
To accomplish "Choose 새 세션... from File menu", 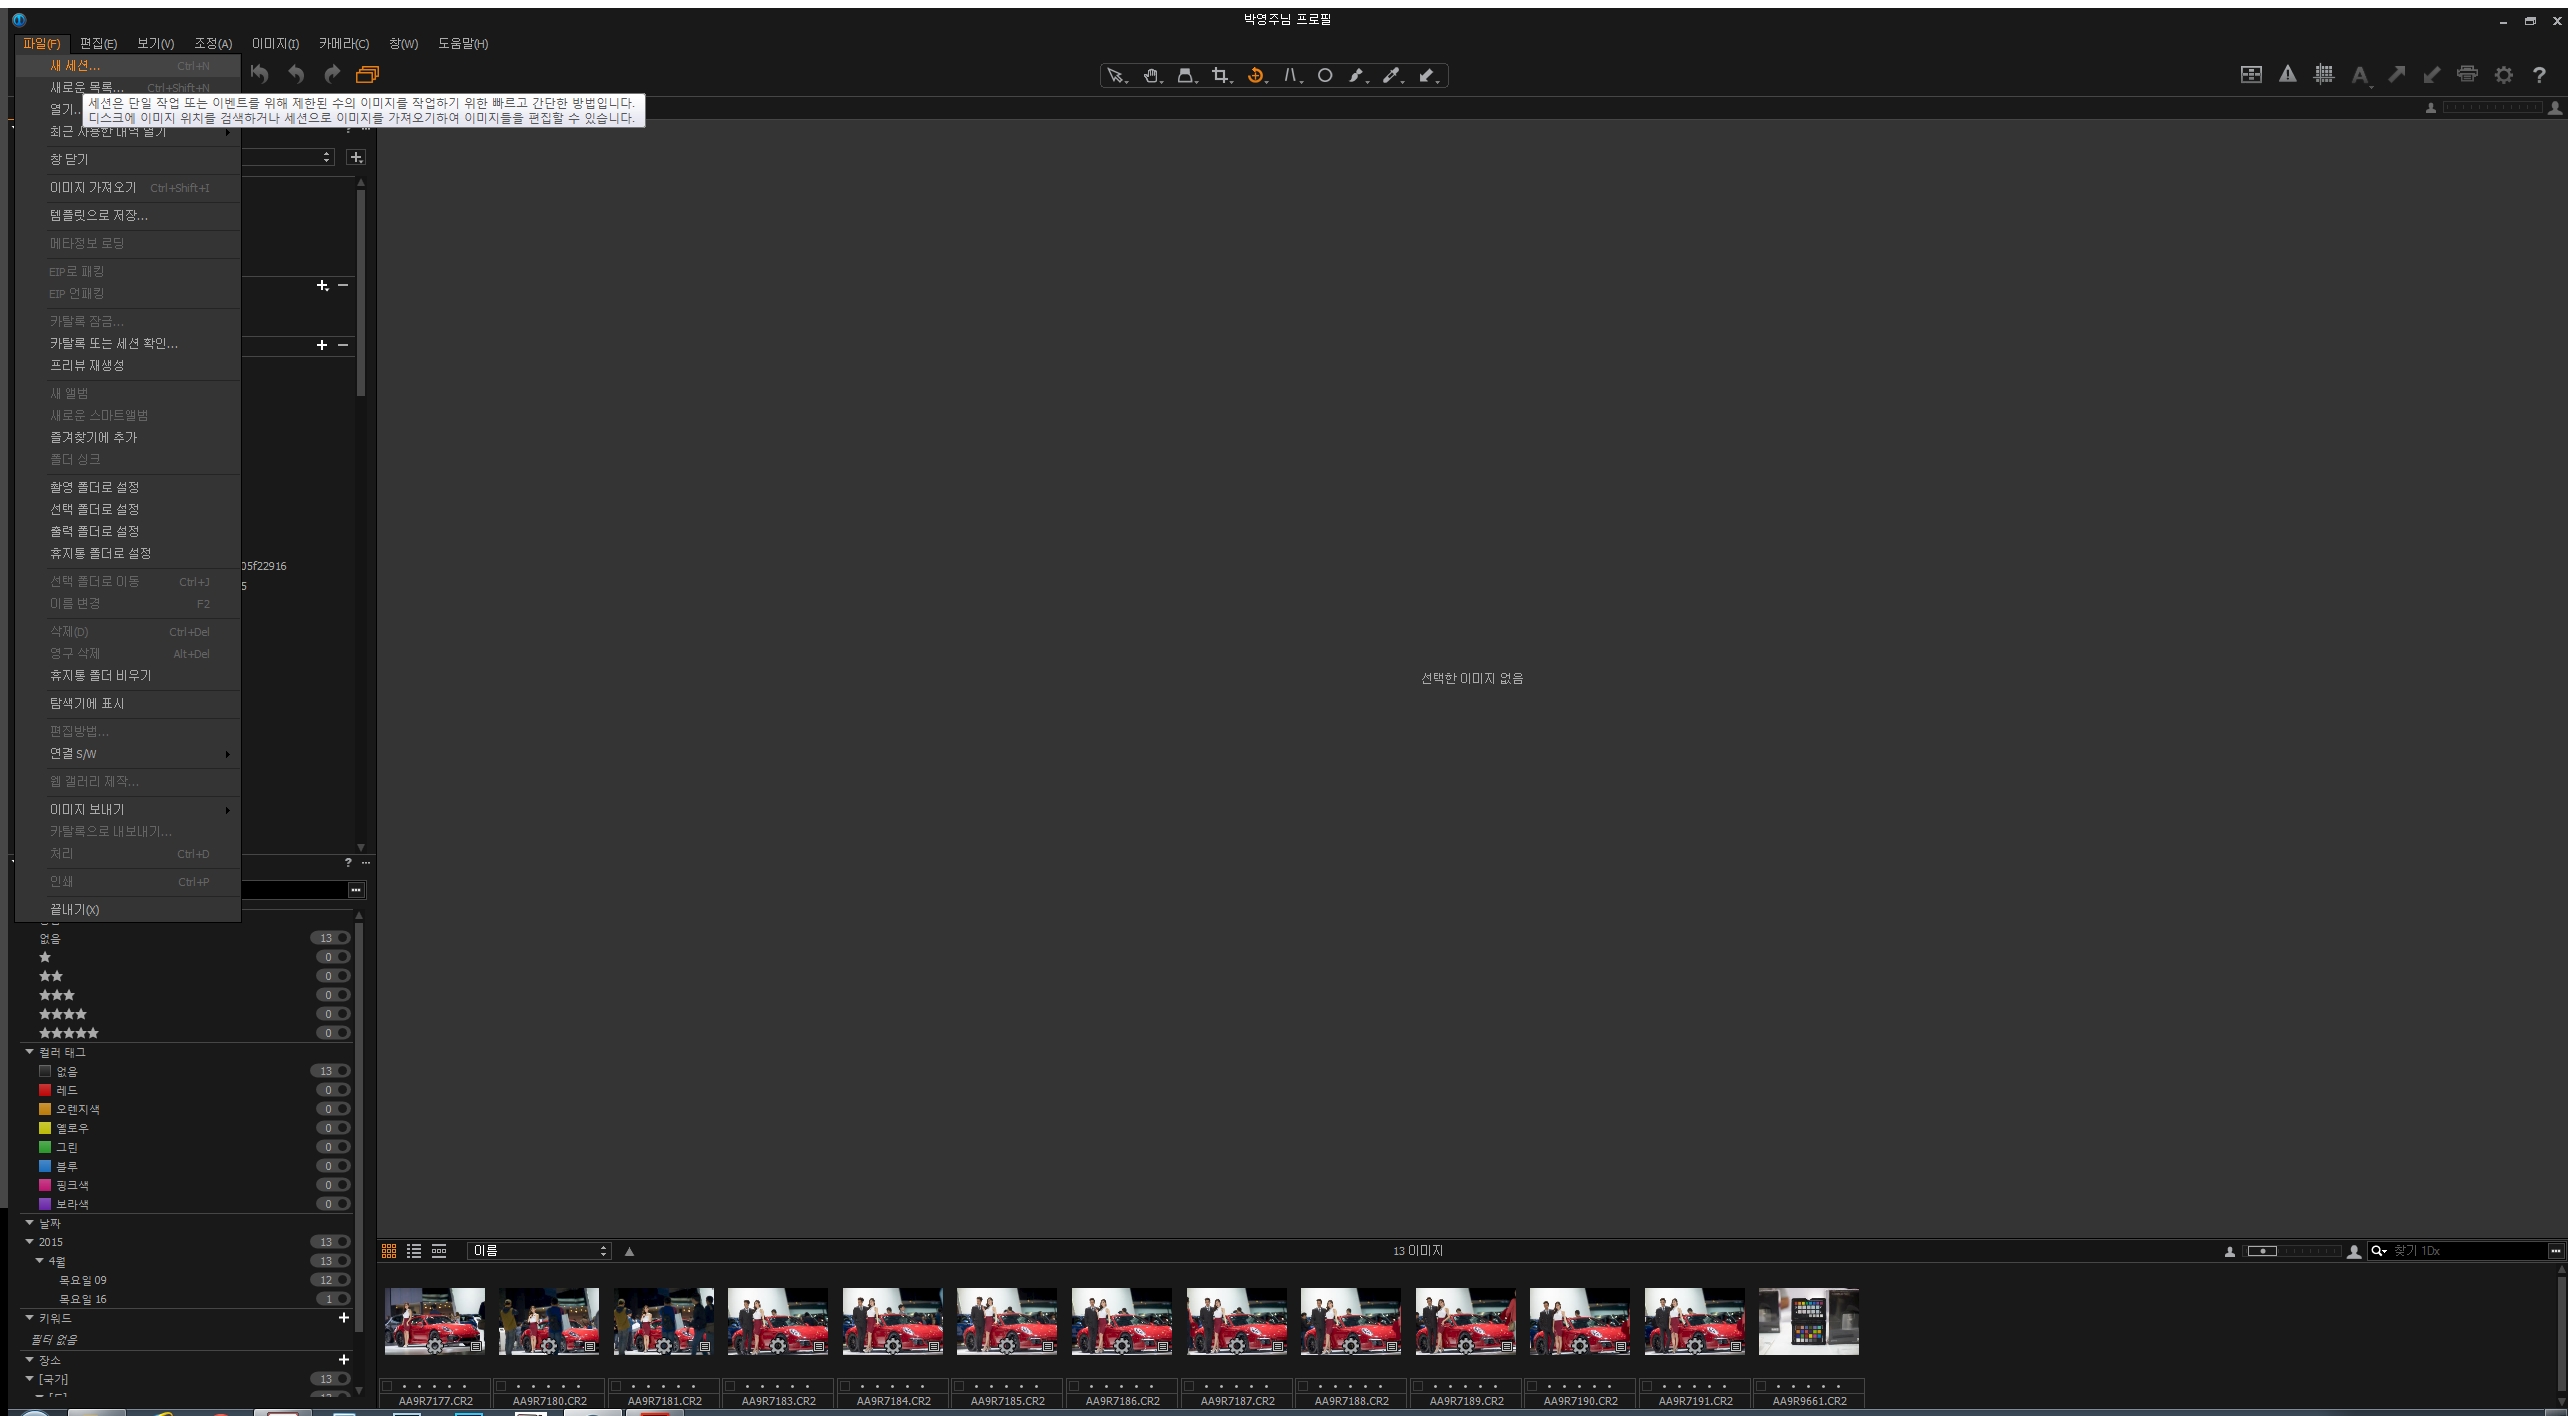I will coord(75,66).
